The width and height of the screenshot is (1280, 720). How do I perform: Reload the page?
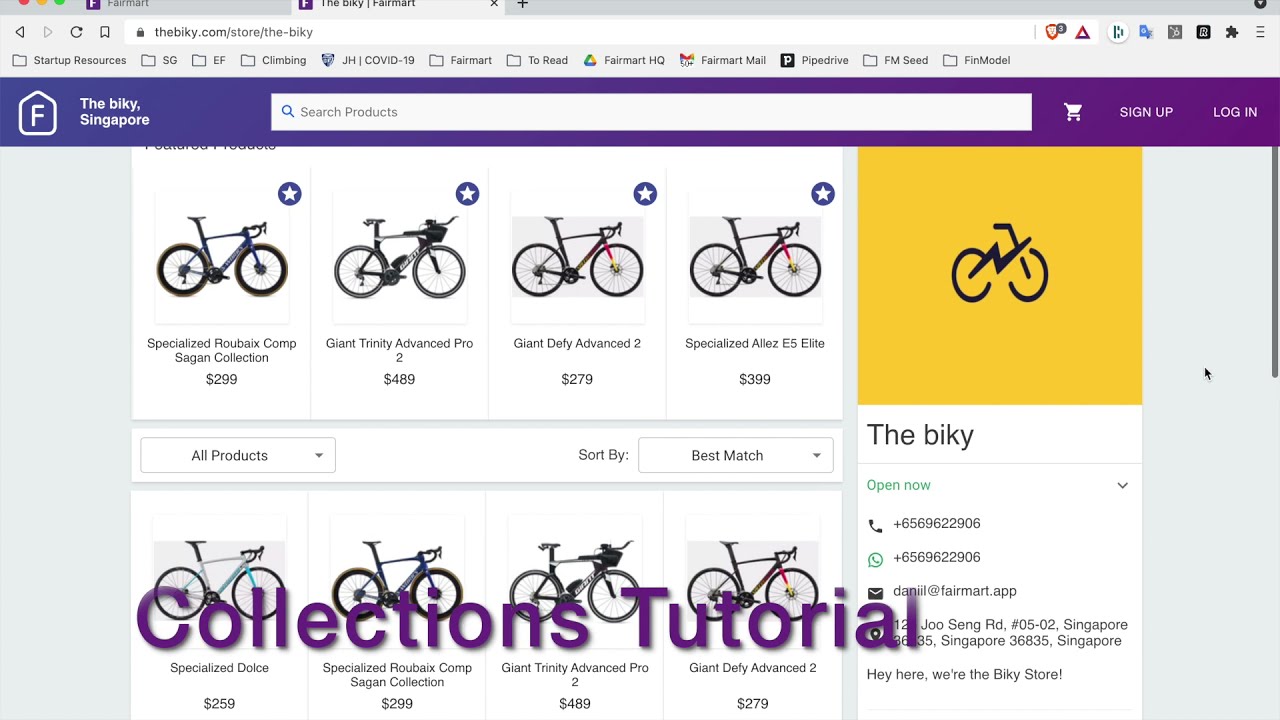pyautogui.click(x=76, y=32)
